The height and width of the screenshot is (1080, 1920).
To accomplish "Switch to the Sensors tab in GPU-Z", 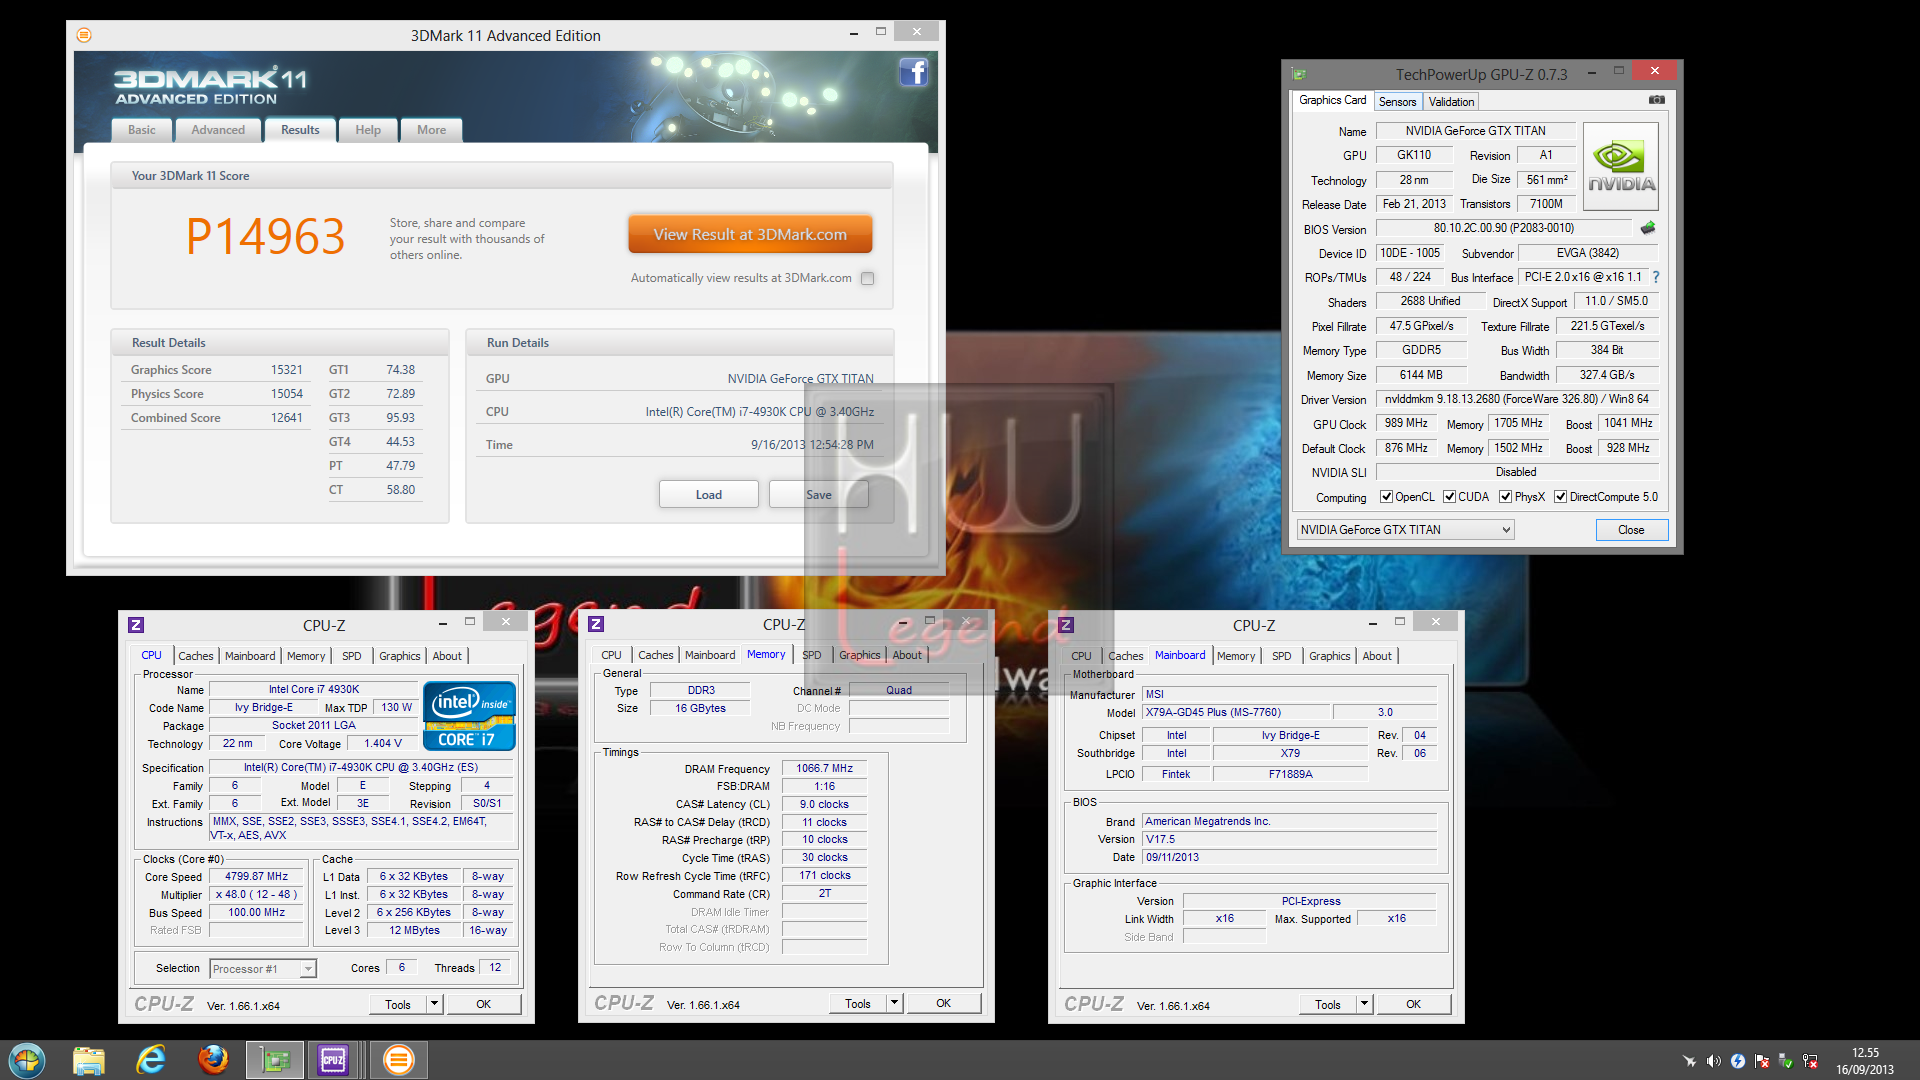I will [1397, 102].
